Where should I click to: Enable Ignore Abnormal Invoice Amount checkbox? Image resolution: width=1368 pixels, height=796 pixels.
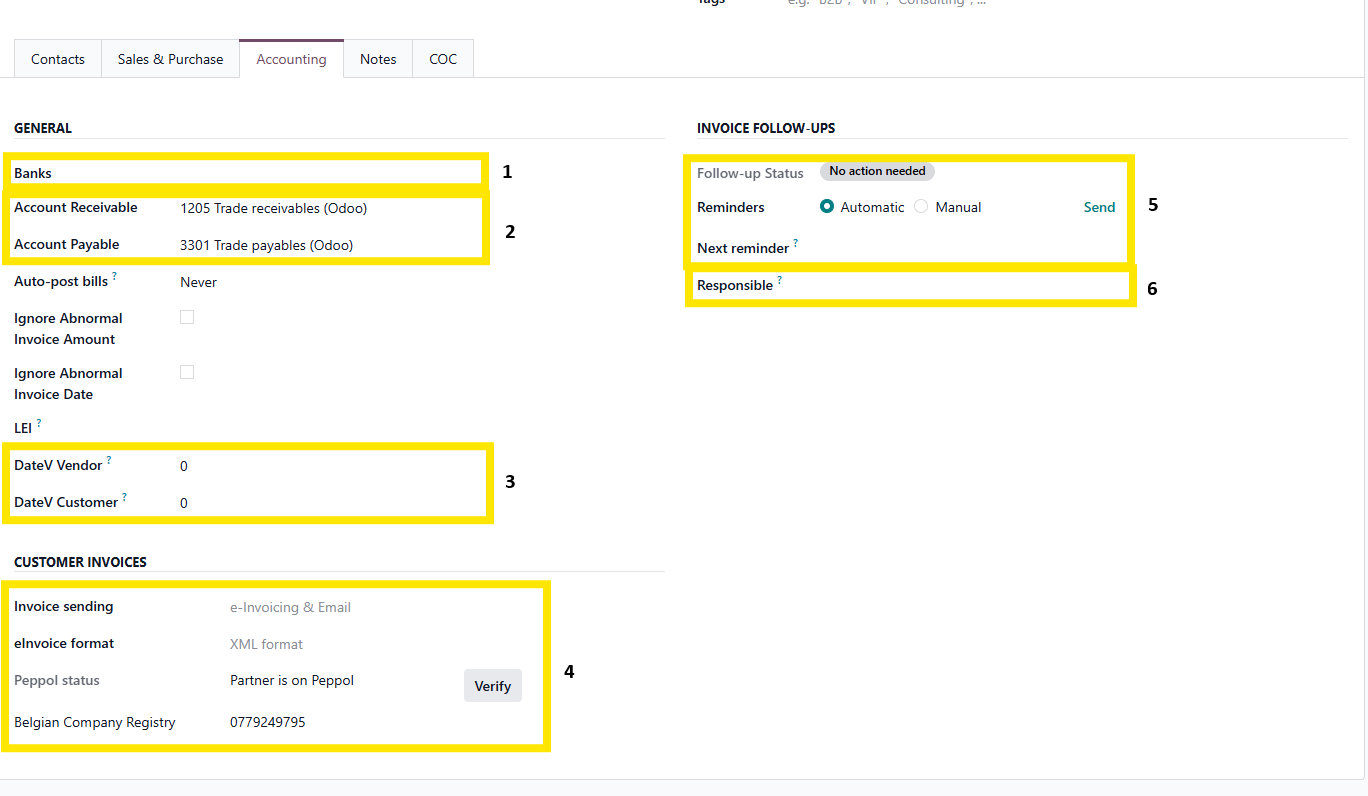(x=187, y=317)
